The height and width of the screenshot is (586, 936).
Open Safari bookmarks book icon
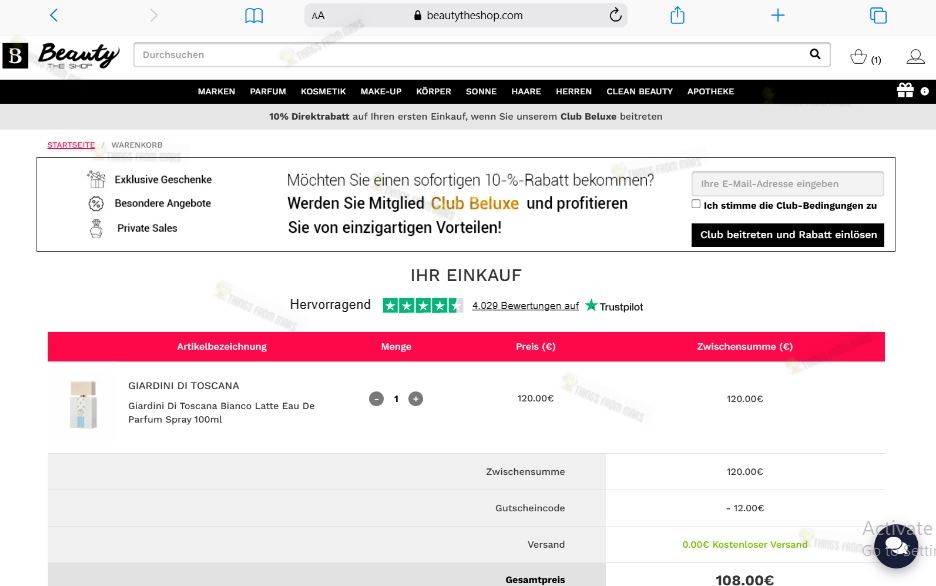pyautogui.click(x=254, y=16)
